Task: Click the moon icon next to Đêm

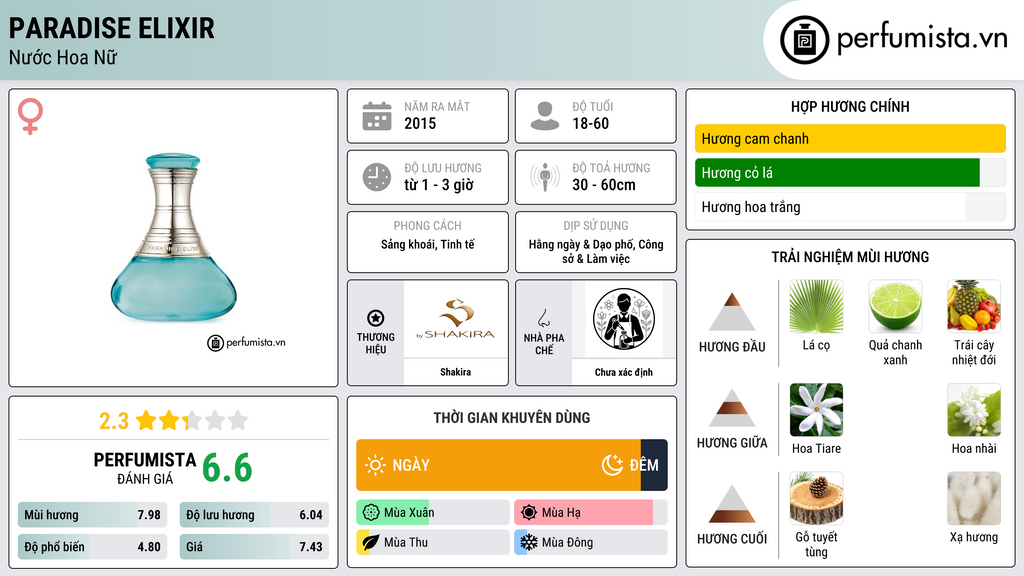Action: pyautogui.click(x=612, y=465)
